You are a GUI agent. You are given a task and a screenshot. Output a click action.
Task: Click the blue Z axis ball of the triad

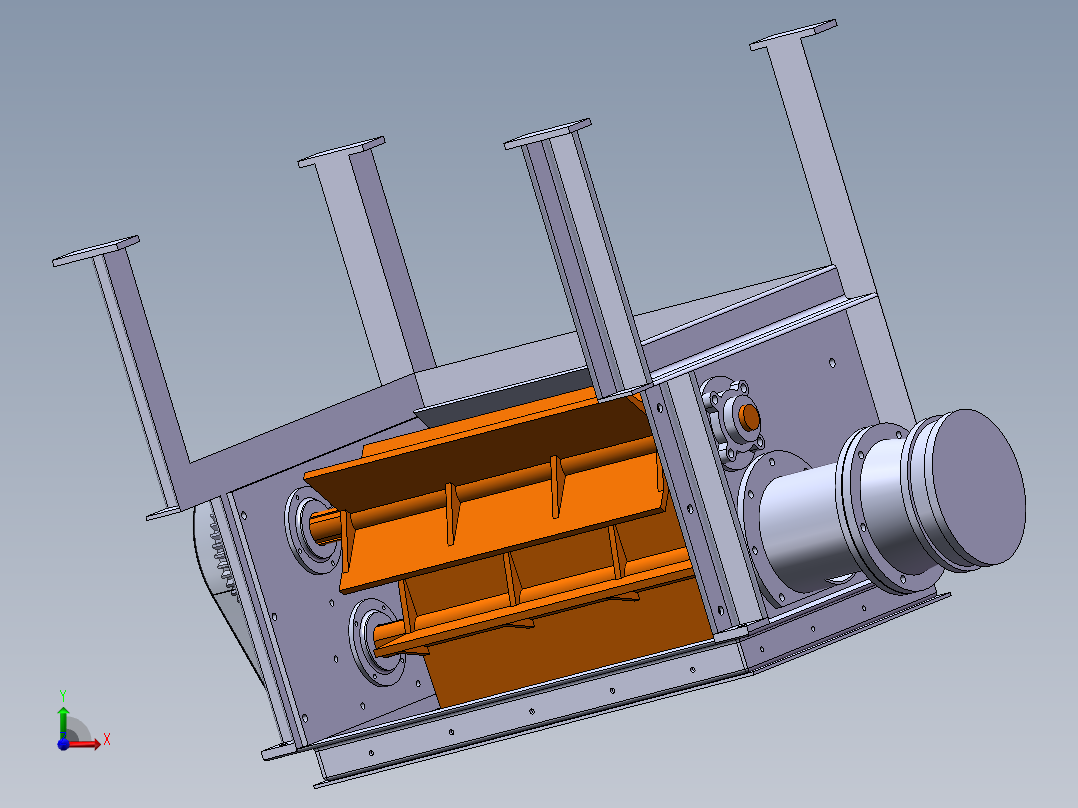(x=63, y=744)
